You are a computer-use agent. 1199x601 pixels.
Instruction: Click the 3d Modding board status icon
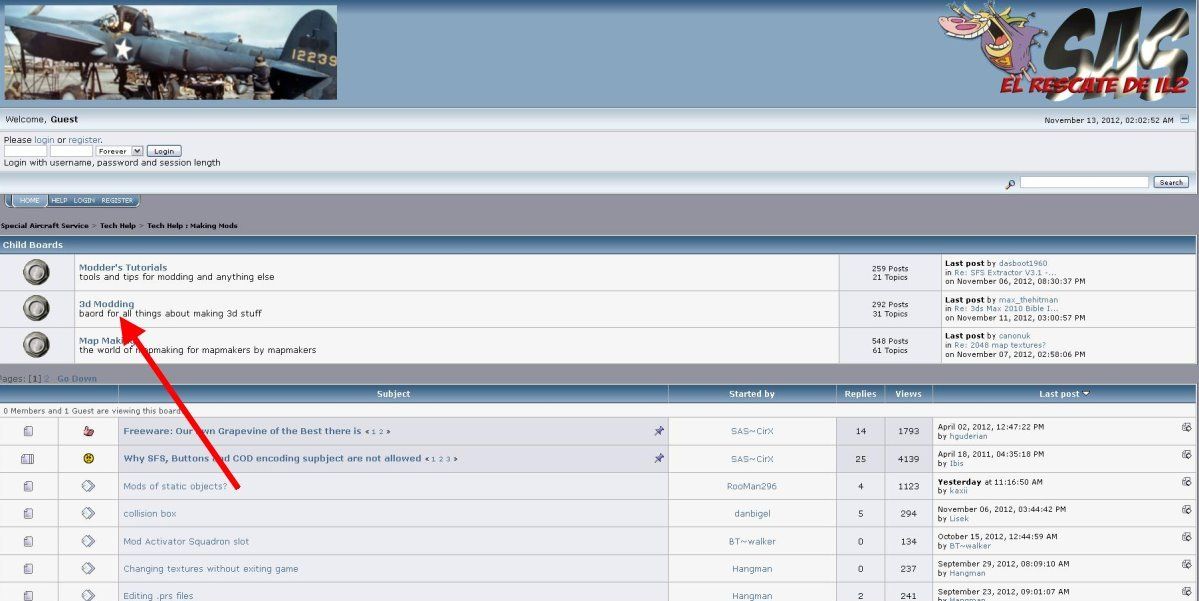[x=36, y=308]
